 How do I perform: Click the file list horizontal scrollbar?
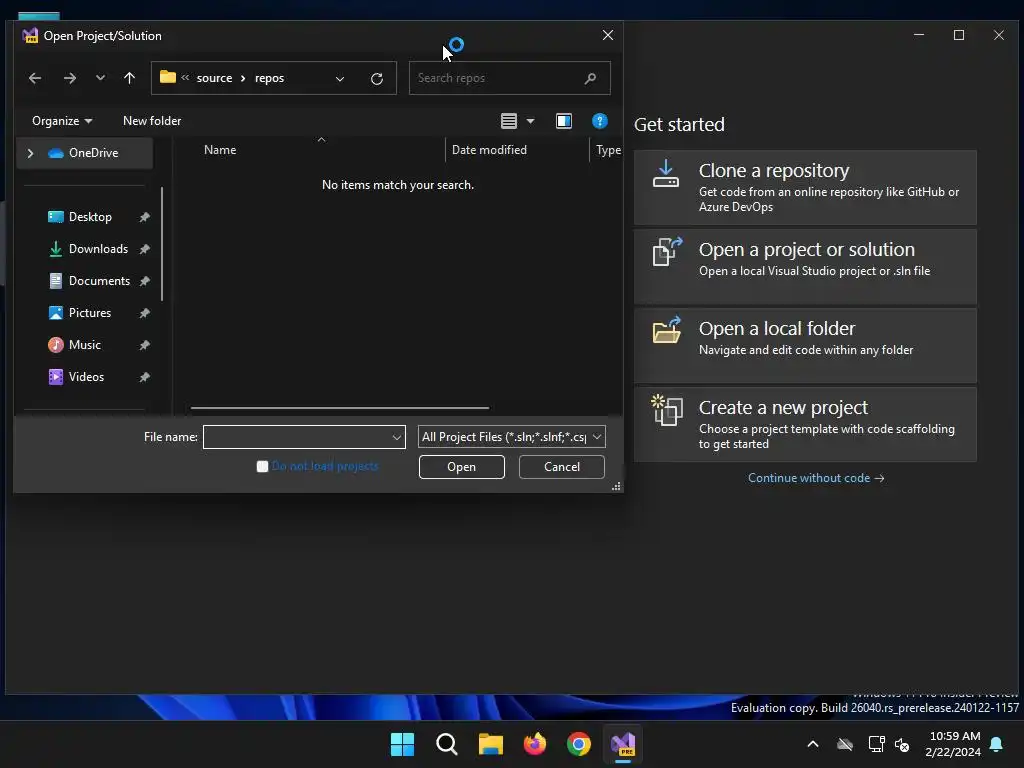point(340,408)
